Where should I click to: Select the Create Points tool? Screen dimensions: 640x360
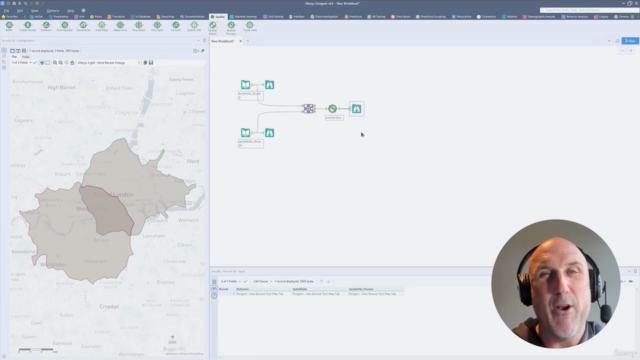click(x=27, y=26)
